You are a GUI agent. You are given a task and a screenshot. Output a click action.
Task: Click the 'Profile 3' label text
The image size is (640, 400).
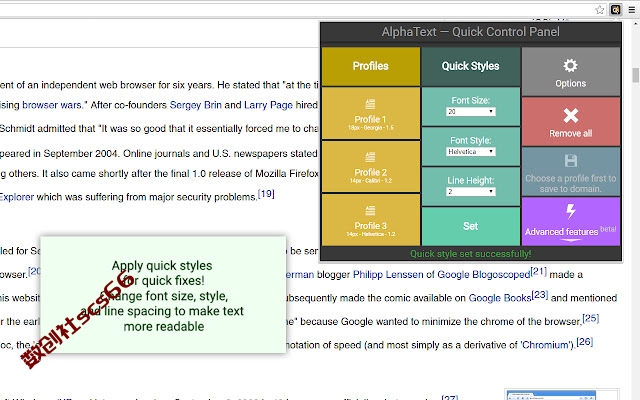pyautogui.click(x=370, y=226)
